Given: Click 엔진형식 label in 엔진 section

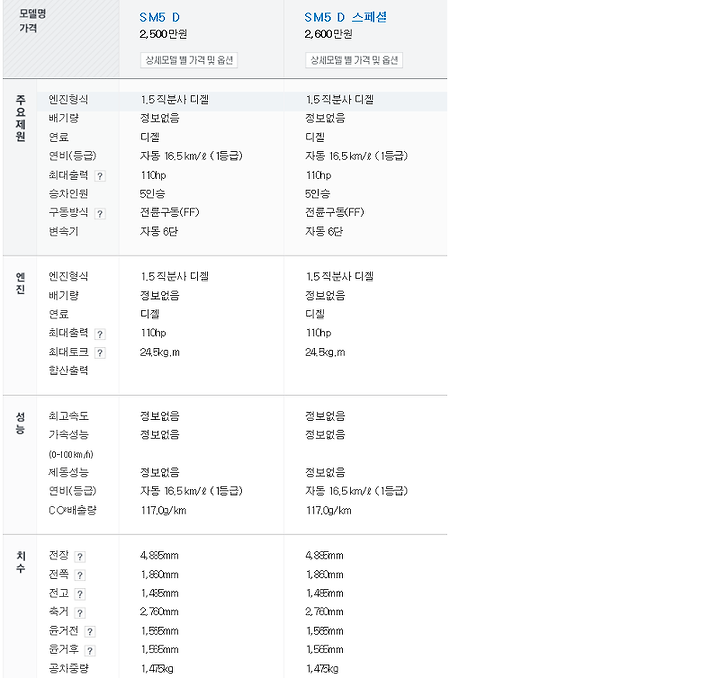Looking at the screenshot, I should [x=68, y=276].
